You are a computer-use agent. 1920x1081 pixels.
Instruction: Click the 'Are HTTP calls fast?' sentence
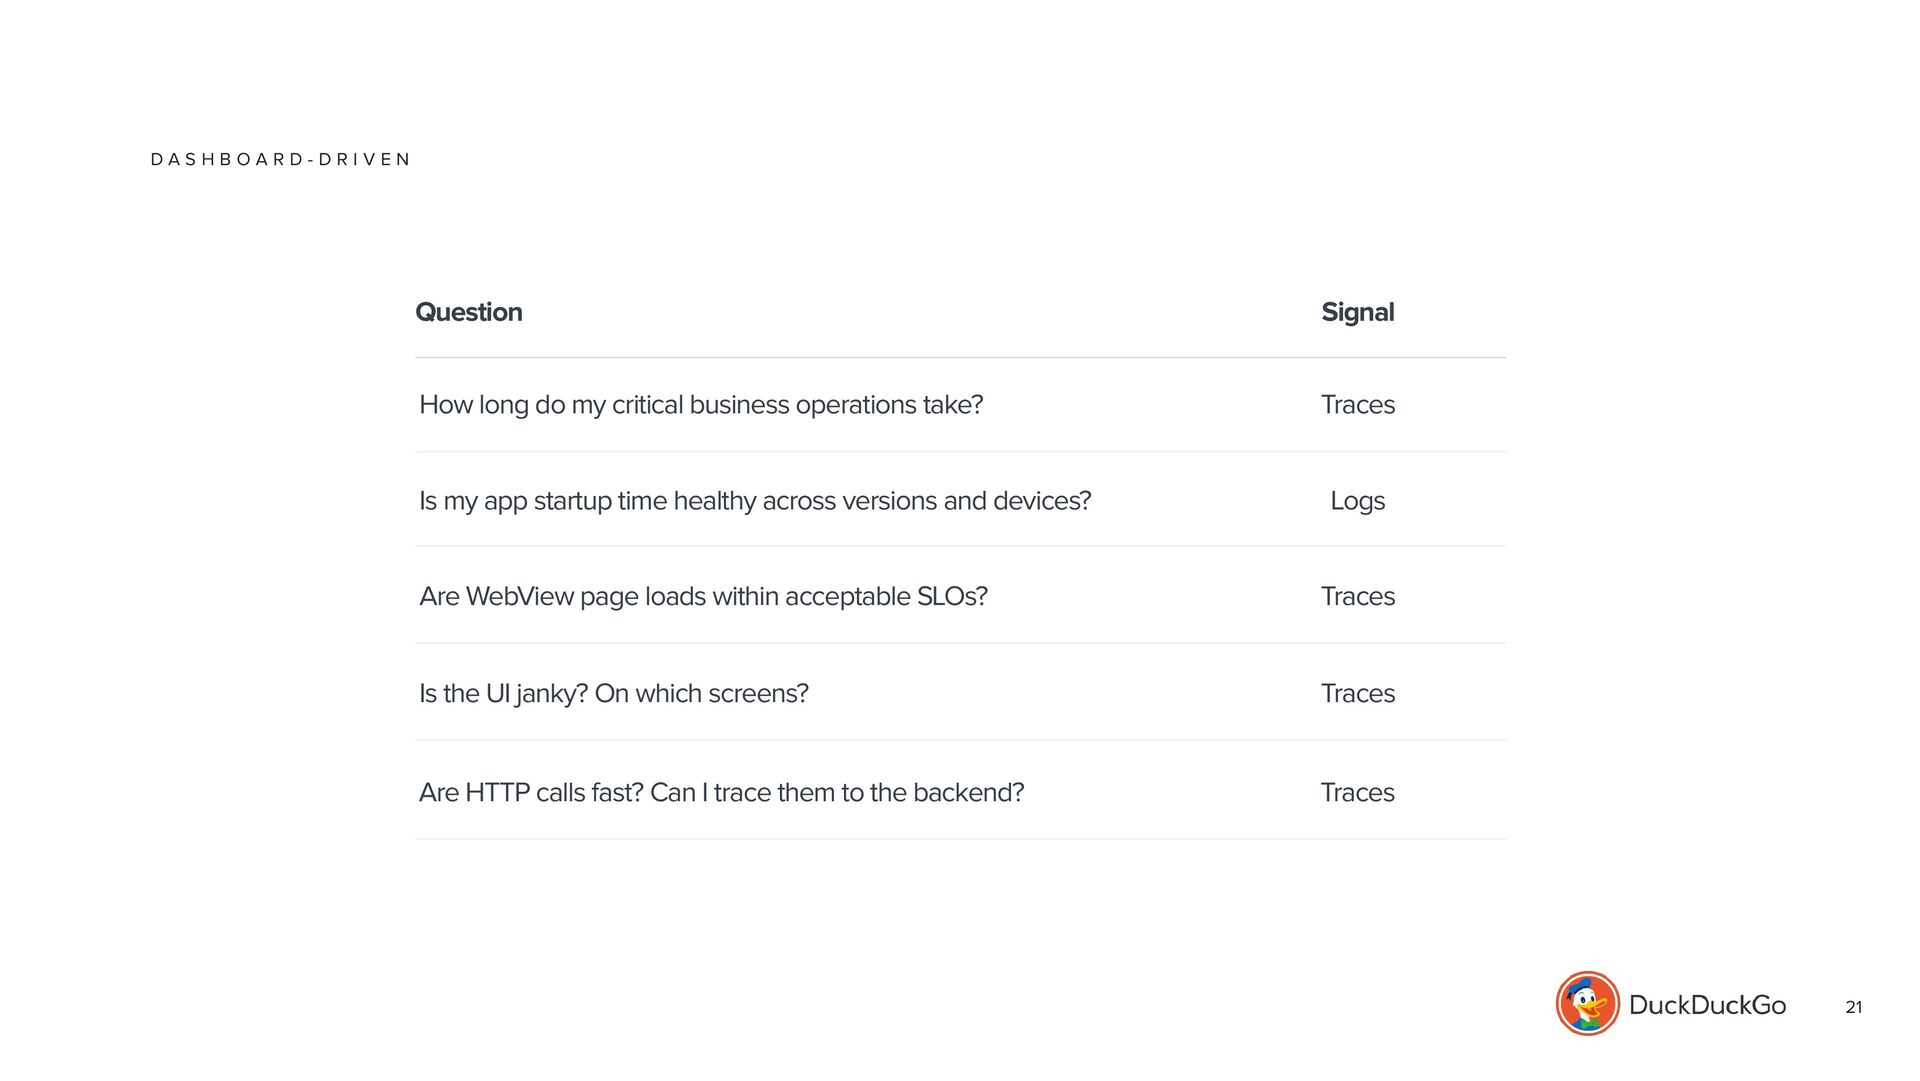point(530,793)
